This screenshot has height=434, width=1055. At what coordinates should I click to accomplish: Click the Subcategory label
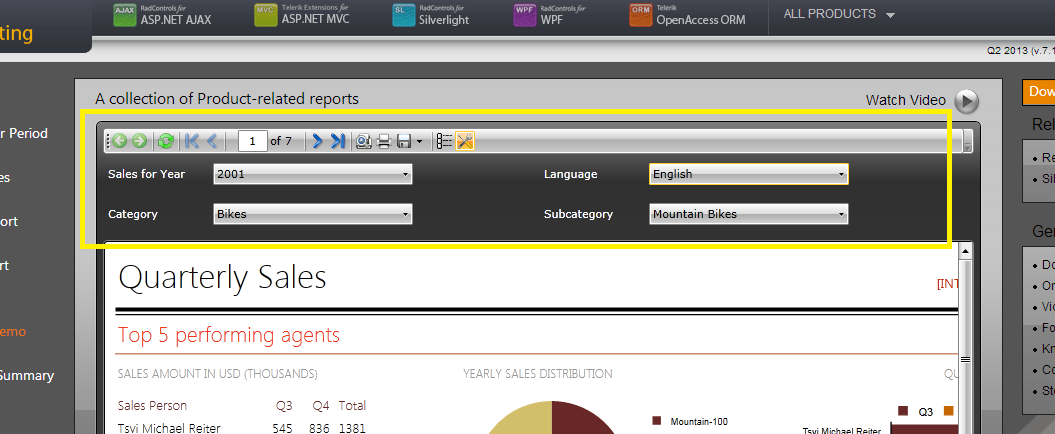pos(579,215)
